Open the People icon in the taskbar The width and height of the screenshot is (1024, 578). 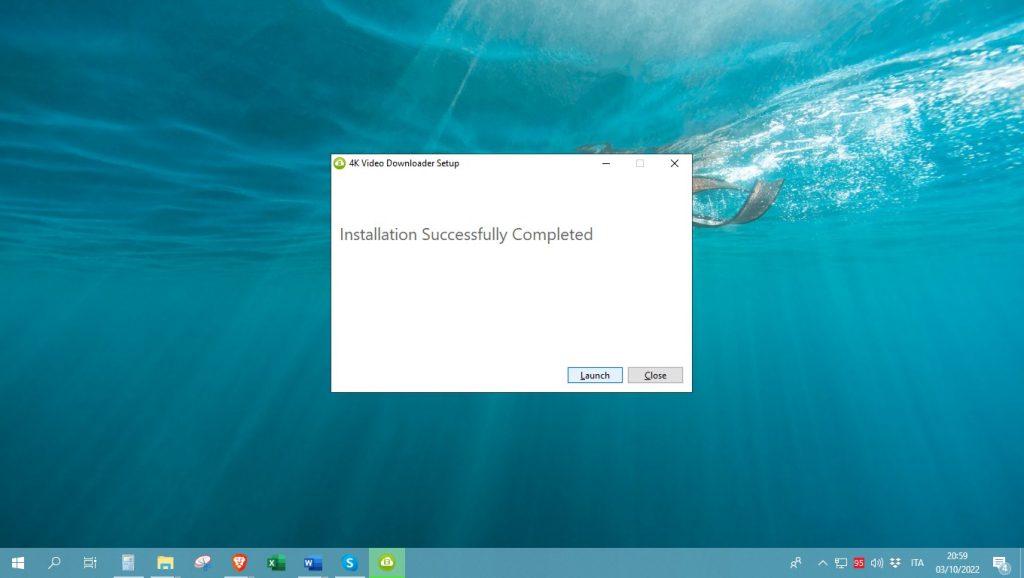click(796, 563)
